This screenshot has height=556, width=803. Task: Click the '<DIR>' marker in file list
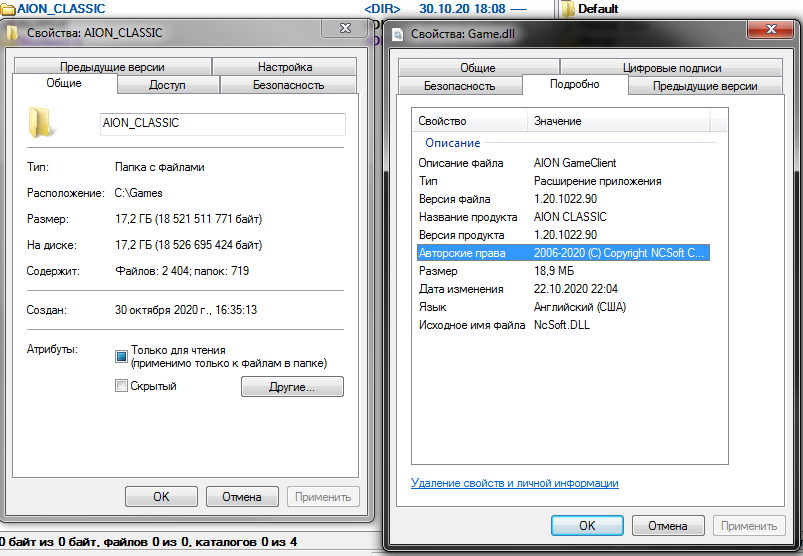pos(382,9)
